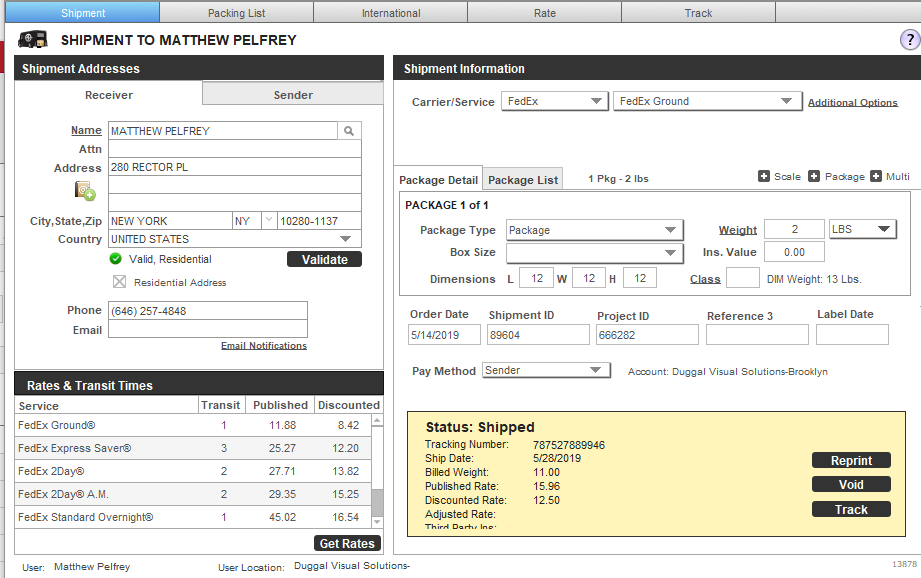Click the name search magnifier icon
Viewport: 921px width, 578px height.
coord(349,130)
